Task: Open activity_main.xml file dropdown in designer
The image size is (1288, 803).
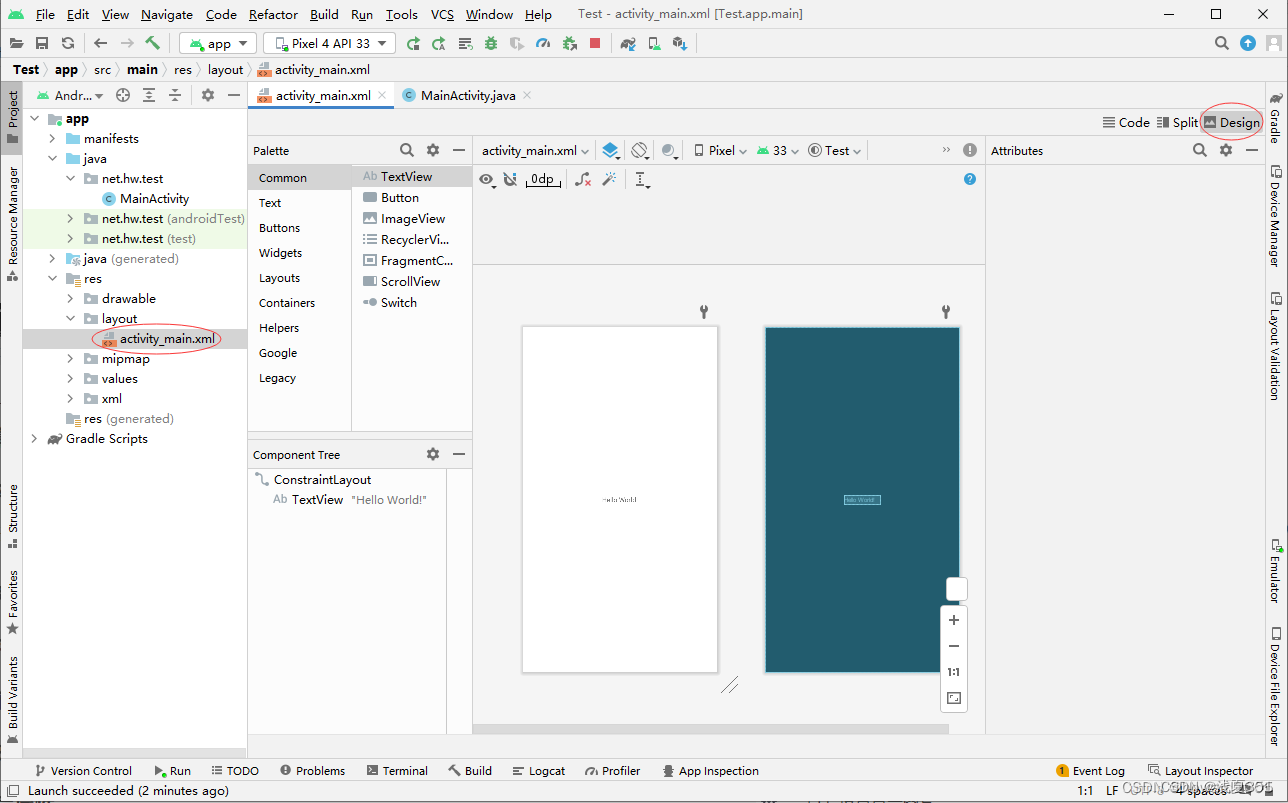Action: [535, 150]
